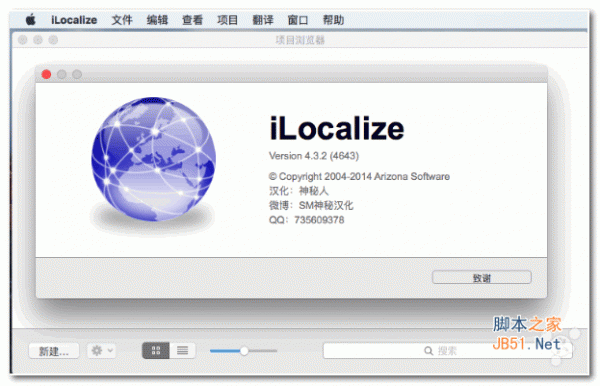Open the Apple menu
The height and width of the screenshot is (386, 600).
pos(31,20)
